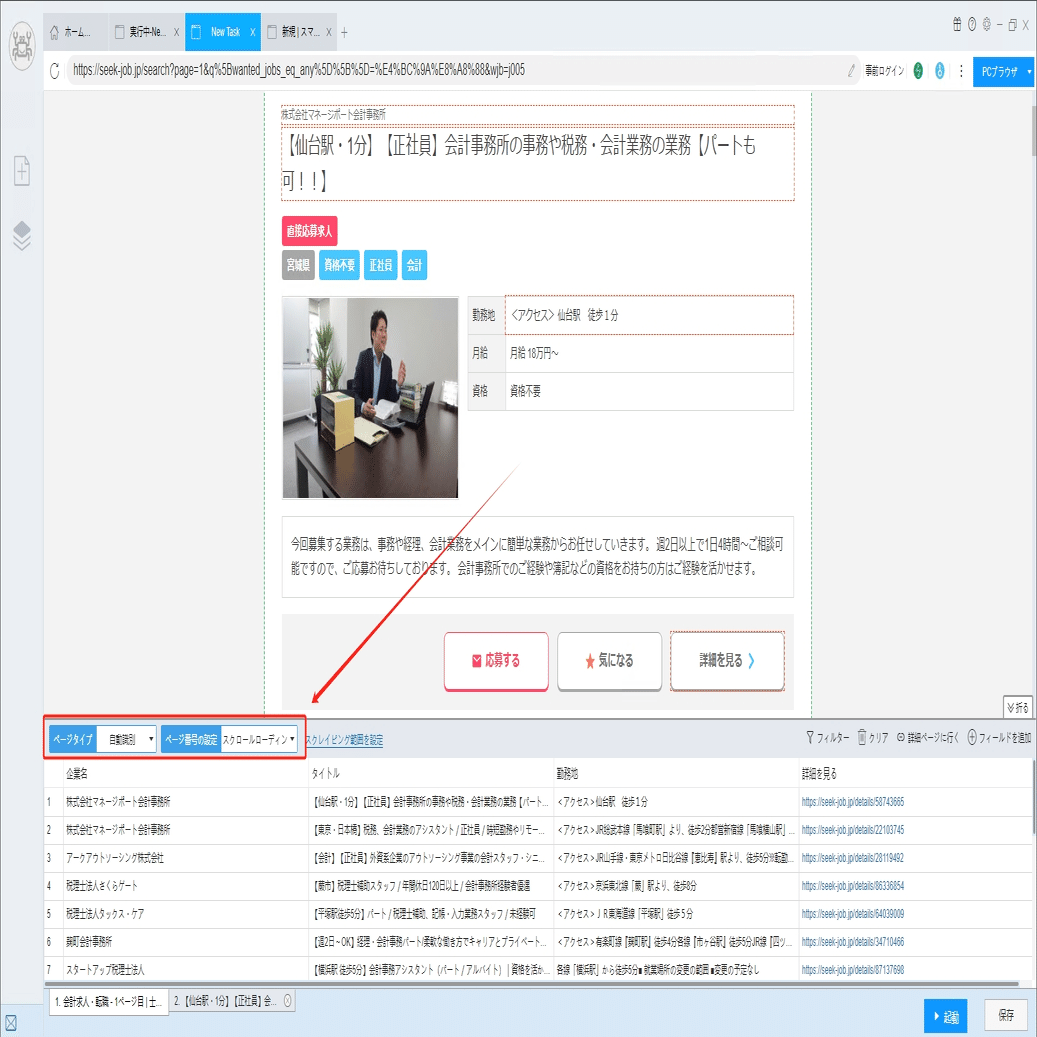Open link https://seek-job.jp/details/28119492

[852, 858]
